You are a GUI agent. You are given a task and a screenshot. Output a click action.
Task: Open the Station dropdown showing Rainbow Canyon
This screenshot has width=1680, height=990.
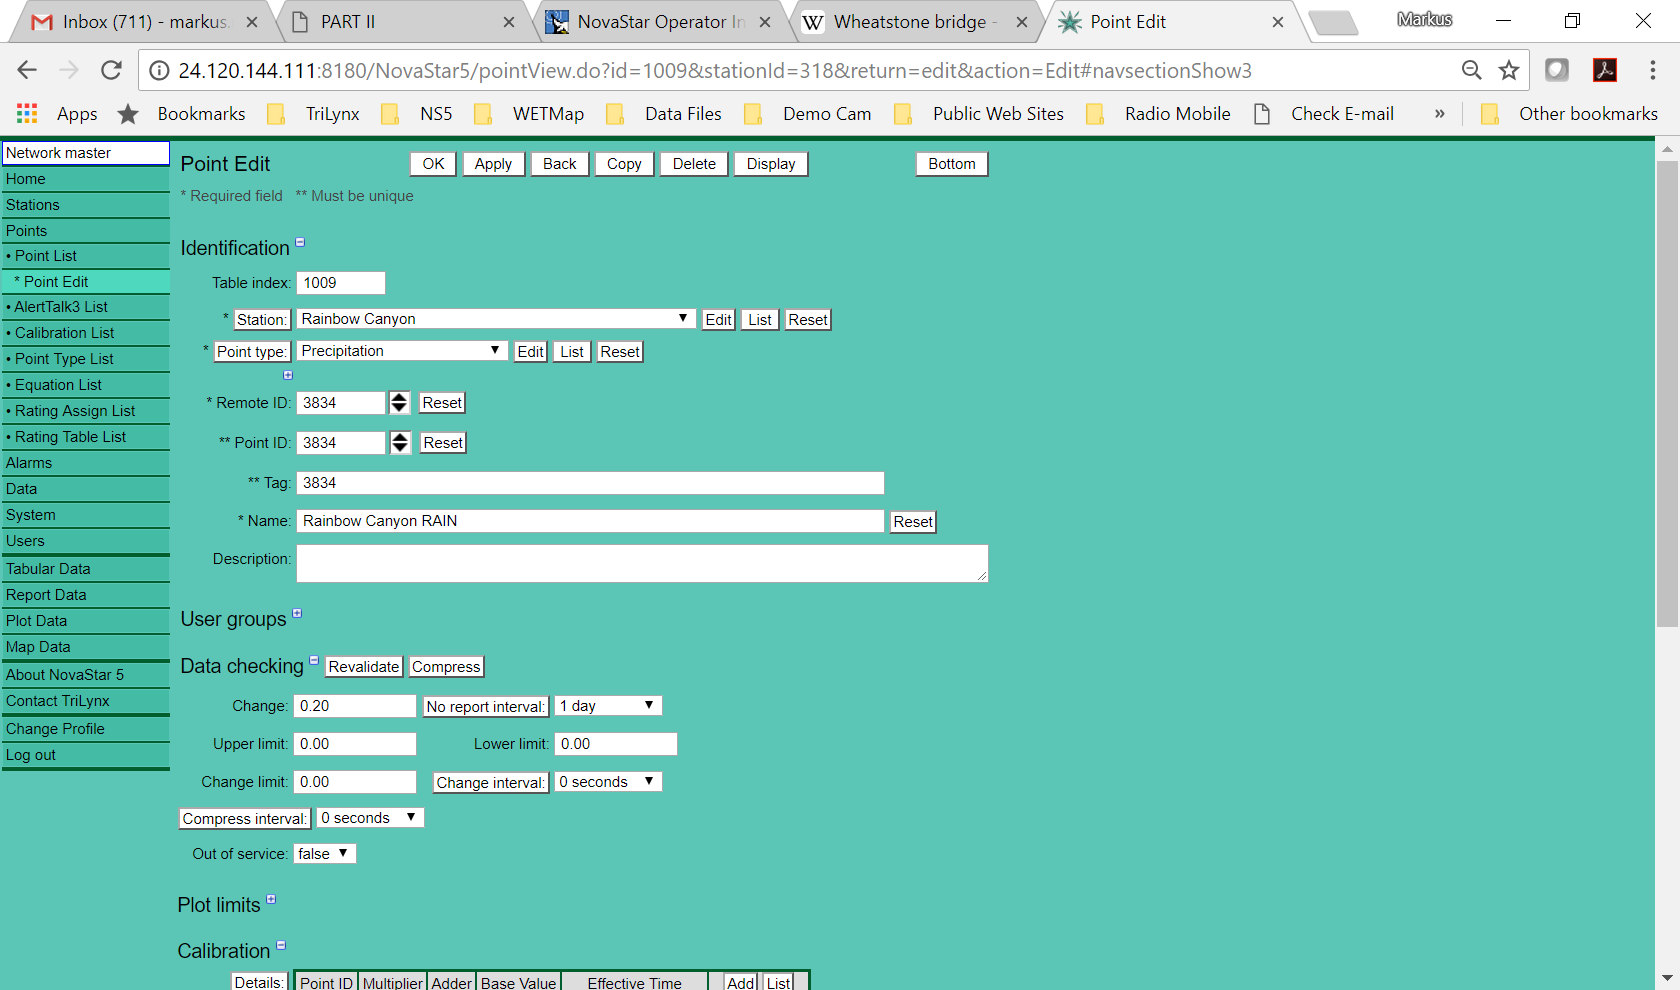[x=495, y=319]
